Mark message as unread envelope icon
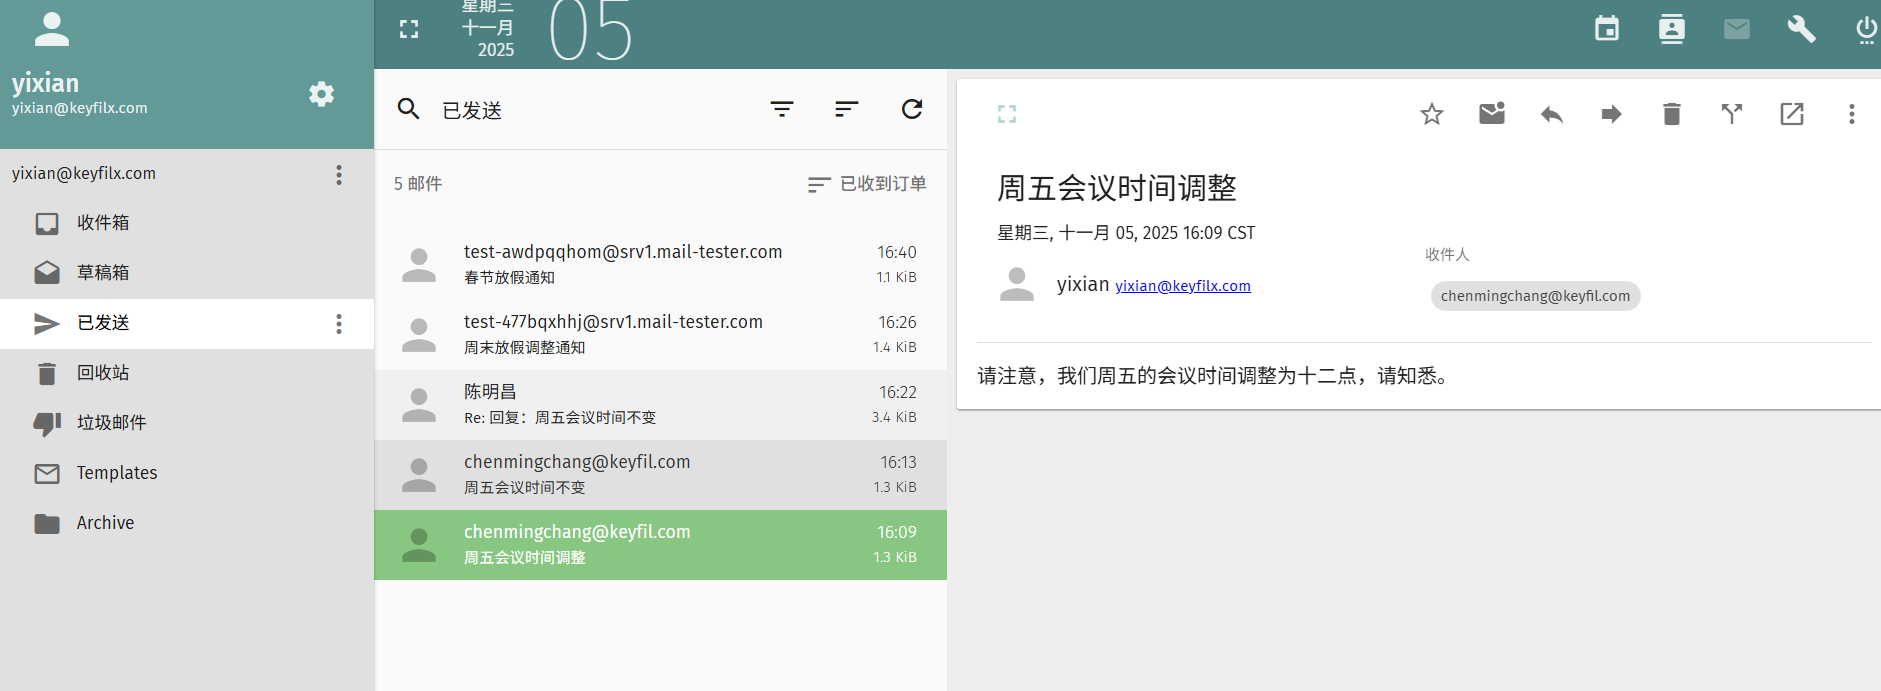Viewport: 1881px width, 691px height. (x=1491, y=114)
